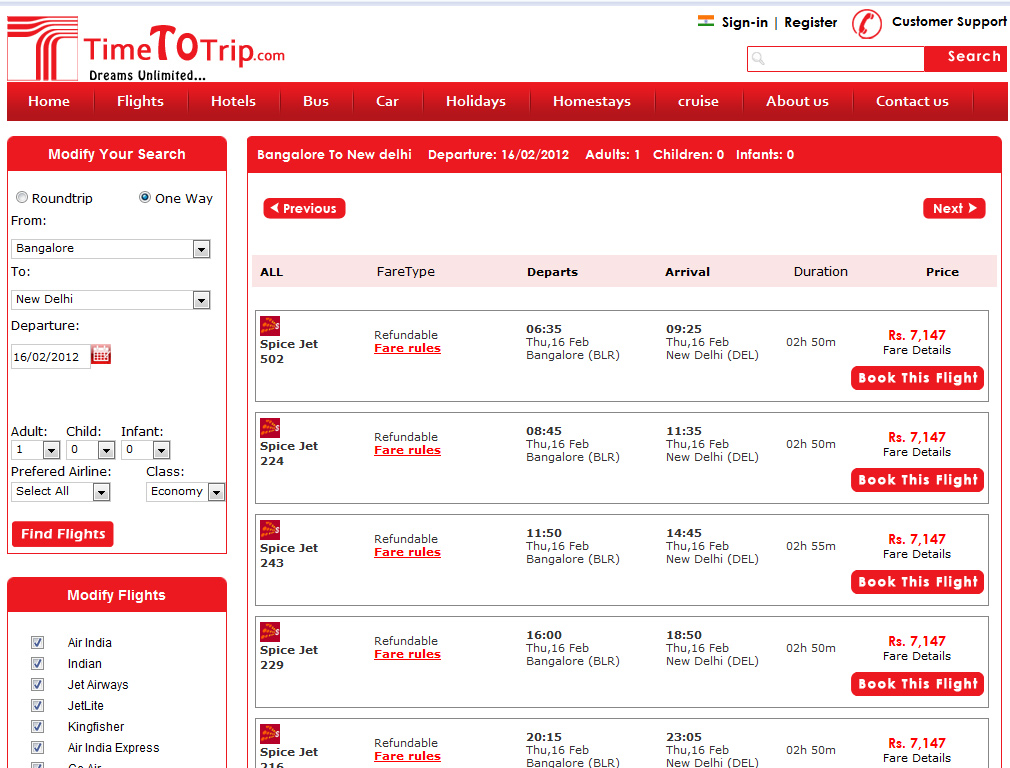The image size is (1010, 768).
Task: View Fare Details for Spice Jet 502
Action: (x=917, y=350)
